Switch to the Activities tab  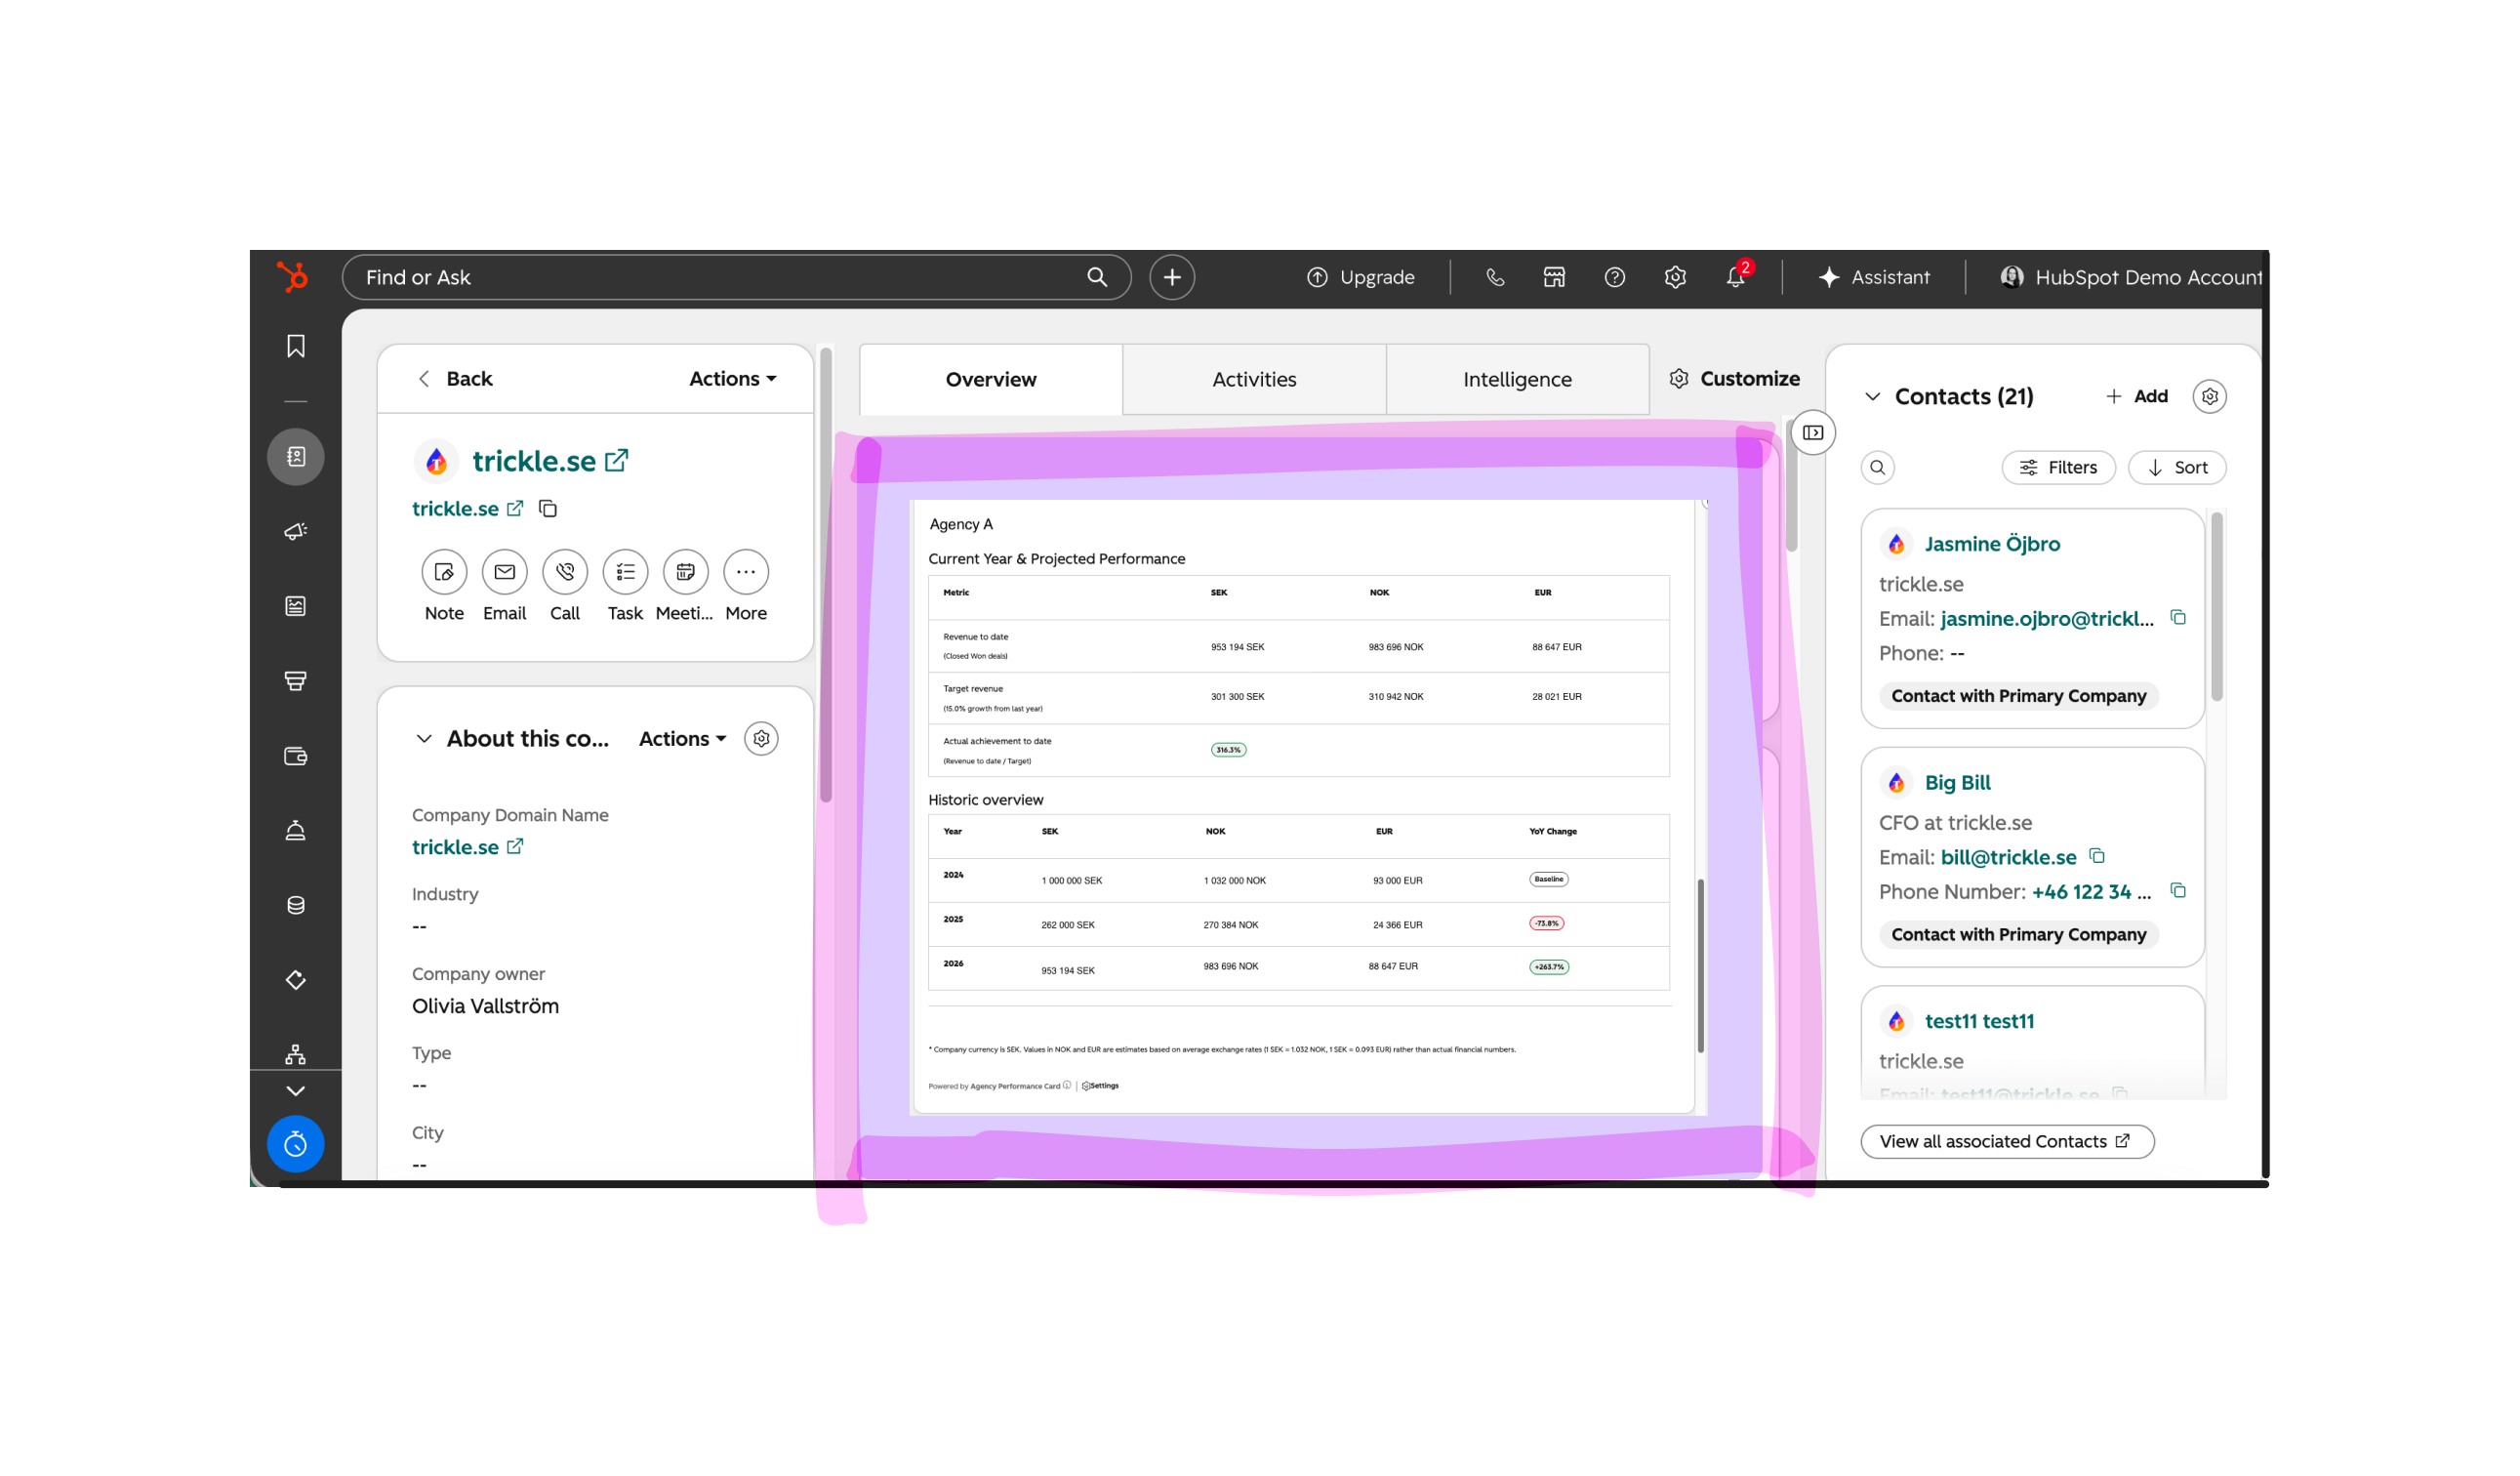click(x=1254, y=380)
